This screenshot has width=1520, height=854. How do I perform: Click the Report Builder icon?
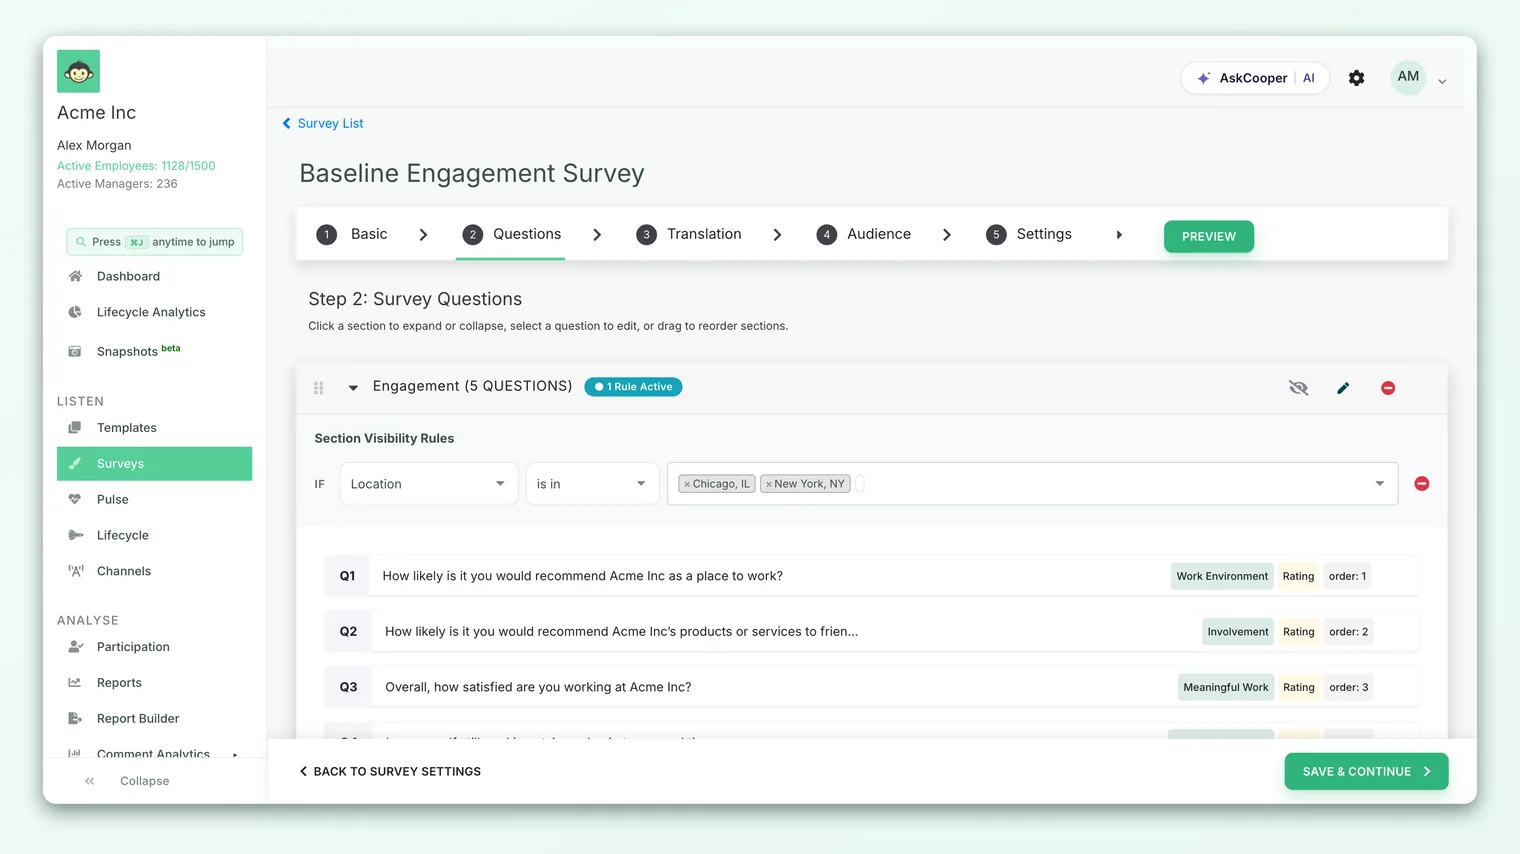tap(75, 719)
